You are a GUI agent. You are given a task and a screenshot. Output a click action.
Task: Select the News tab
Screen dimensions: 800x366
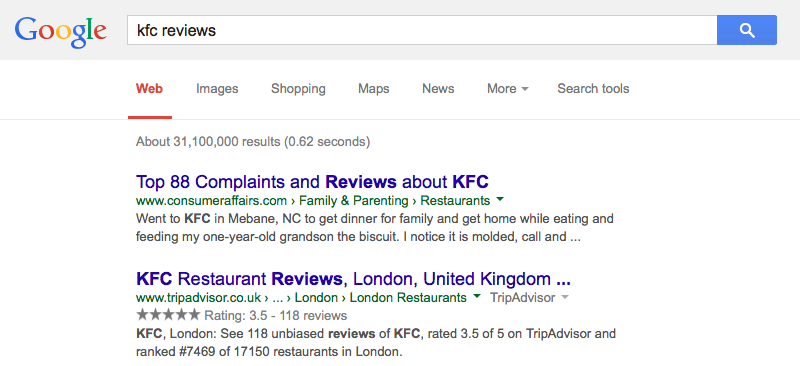click(438, 89)
